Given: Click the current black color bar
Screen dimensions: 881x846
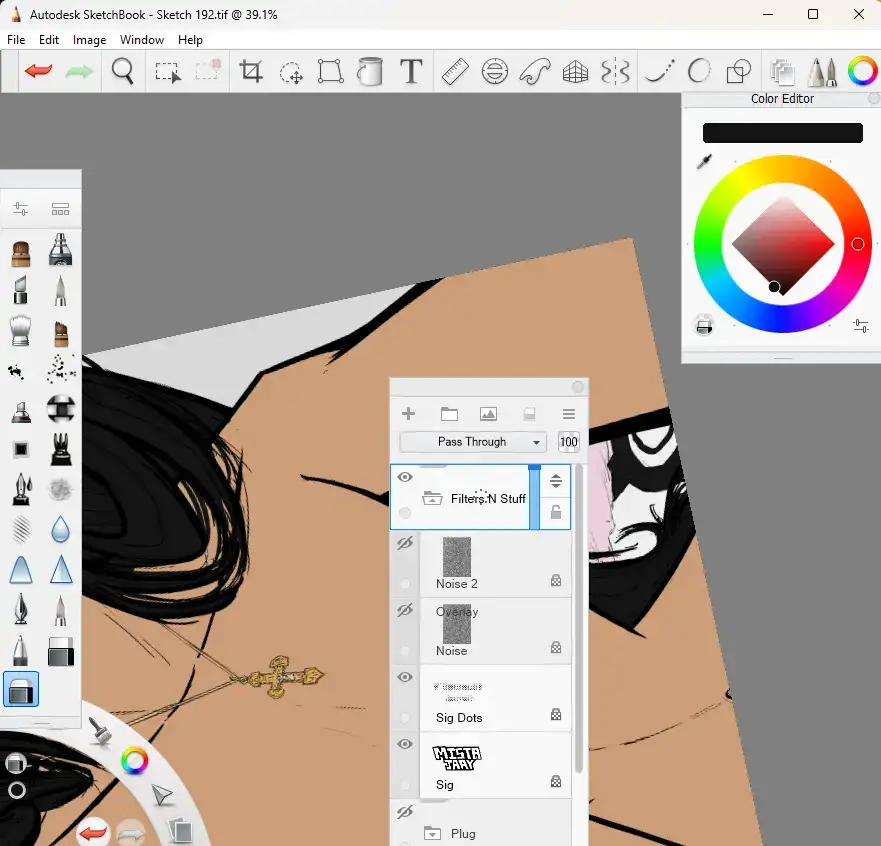Looking at the screenshot, I should point(782,133).
